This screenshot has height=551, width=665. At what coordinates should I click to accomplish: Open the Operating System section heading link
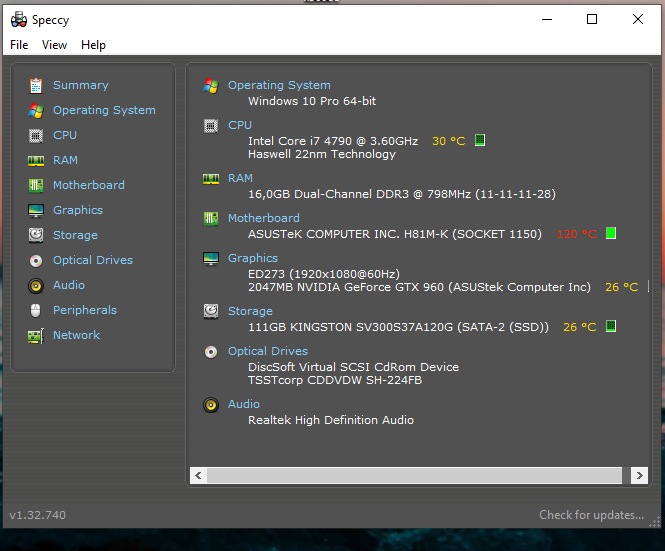(x=279, y=85)
